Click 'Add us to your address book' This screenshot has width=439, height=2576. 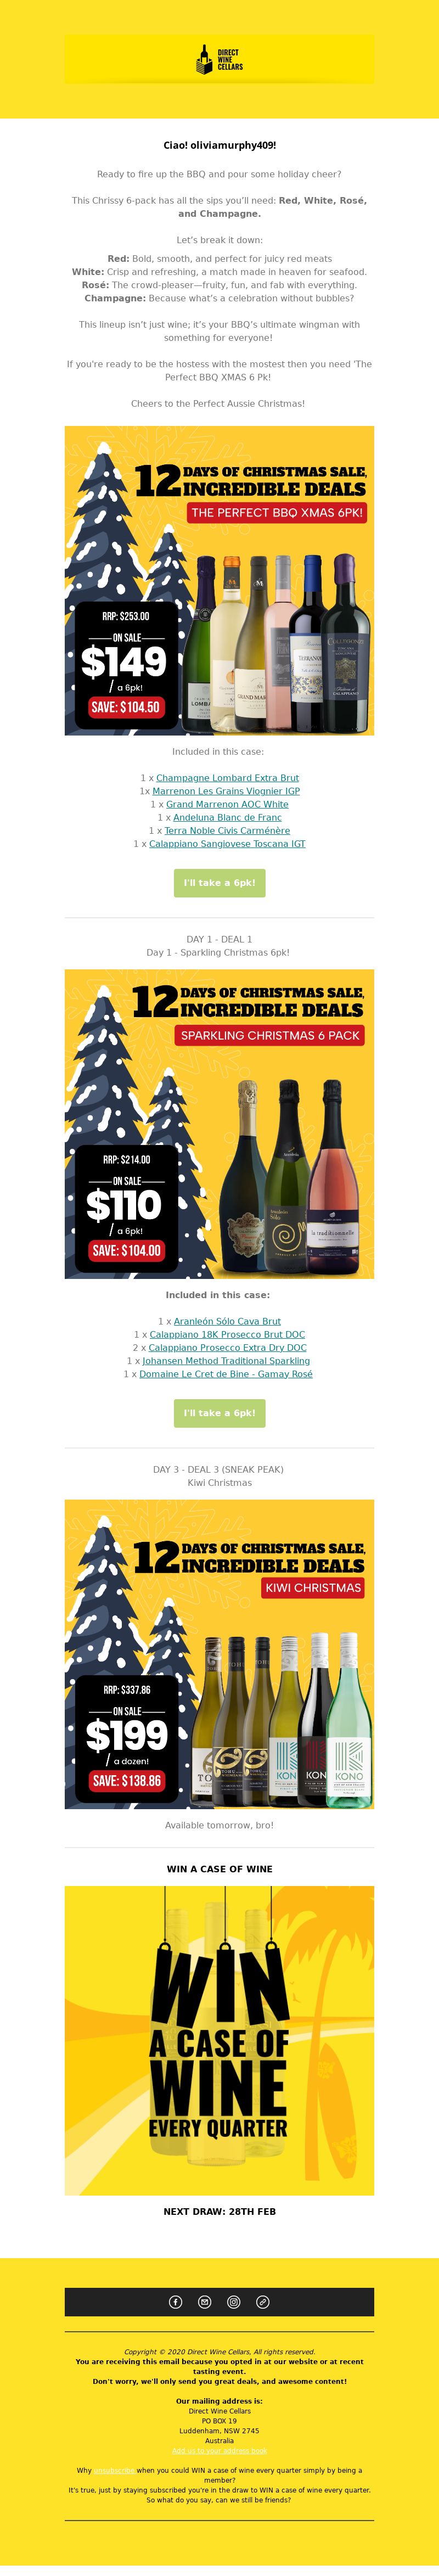(x=219, y=2450)
